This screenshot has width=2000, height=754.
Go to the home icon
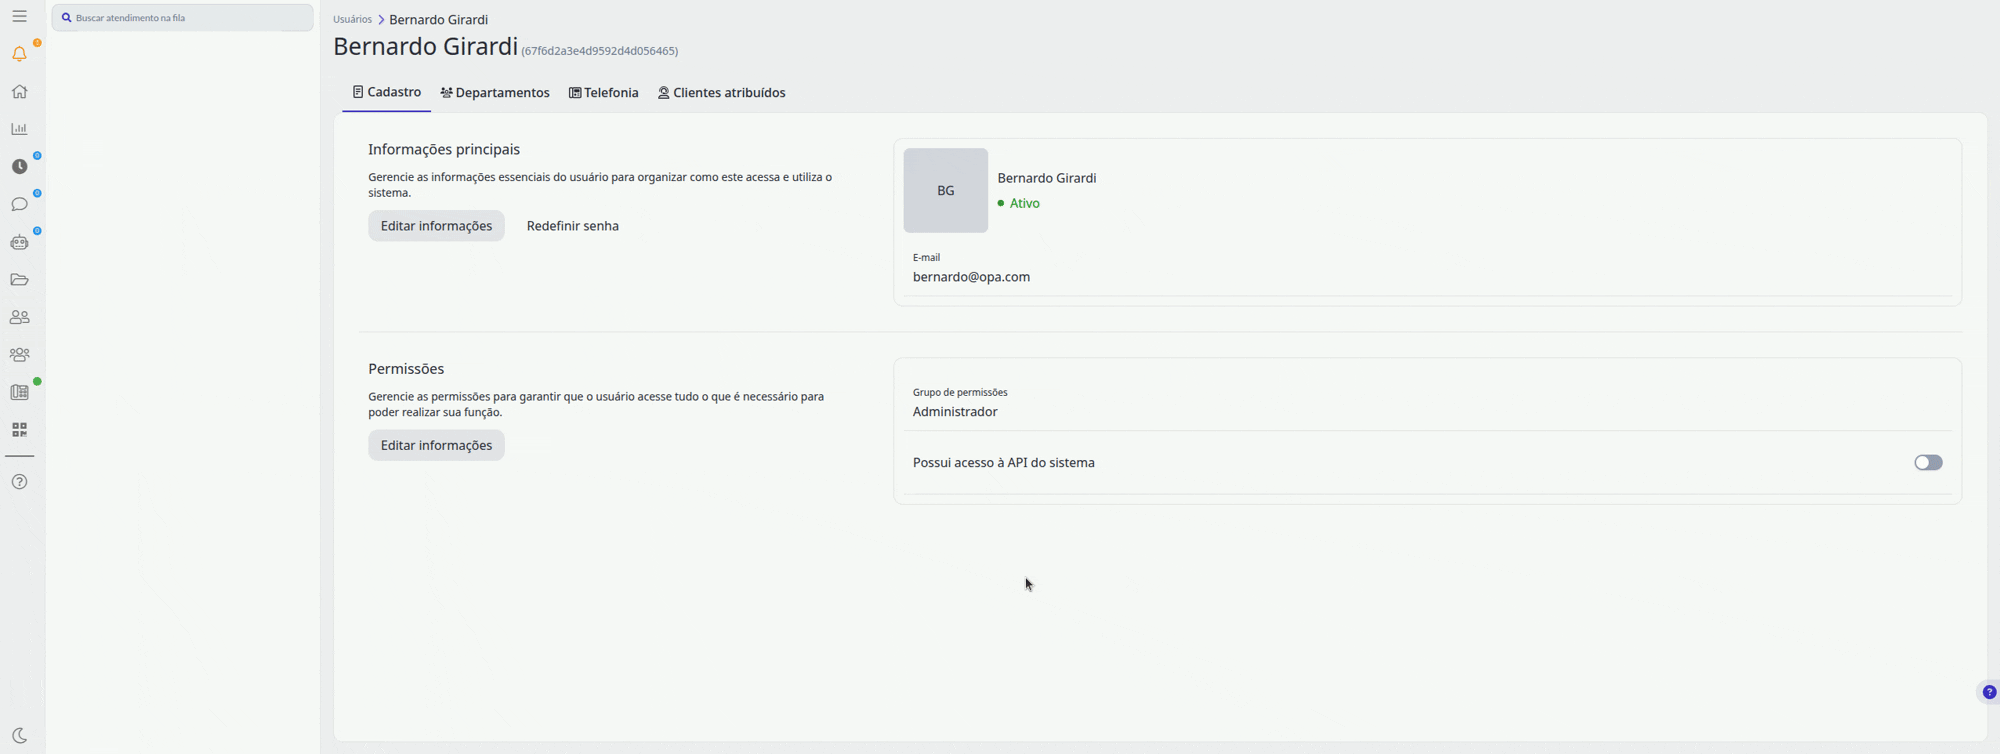(19, 91)
